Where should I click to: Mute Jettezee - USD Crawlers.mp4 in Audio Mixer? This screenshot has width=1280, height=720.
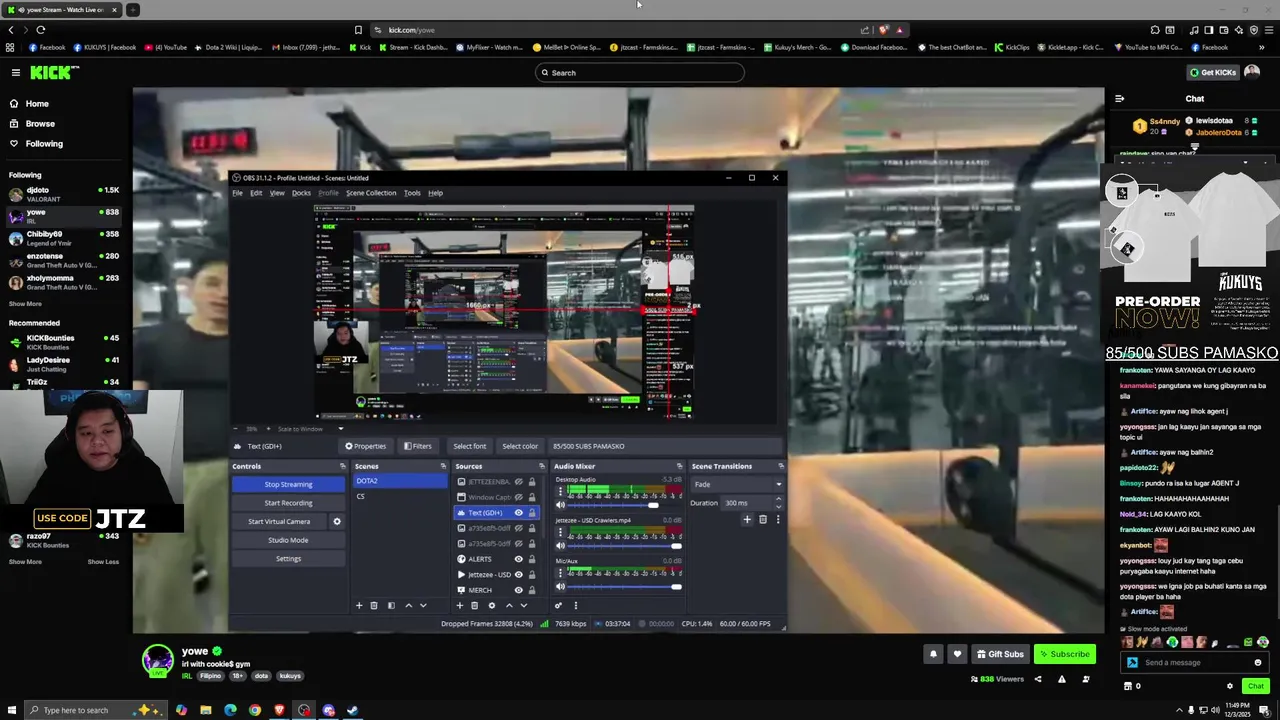pos(560,546)
